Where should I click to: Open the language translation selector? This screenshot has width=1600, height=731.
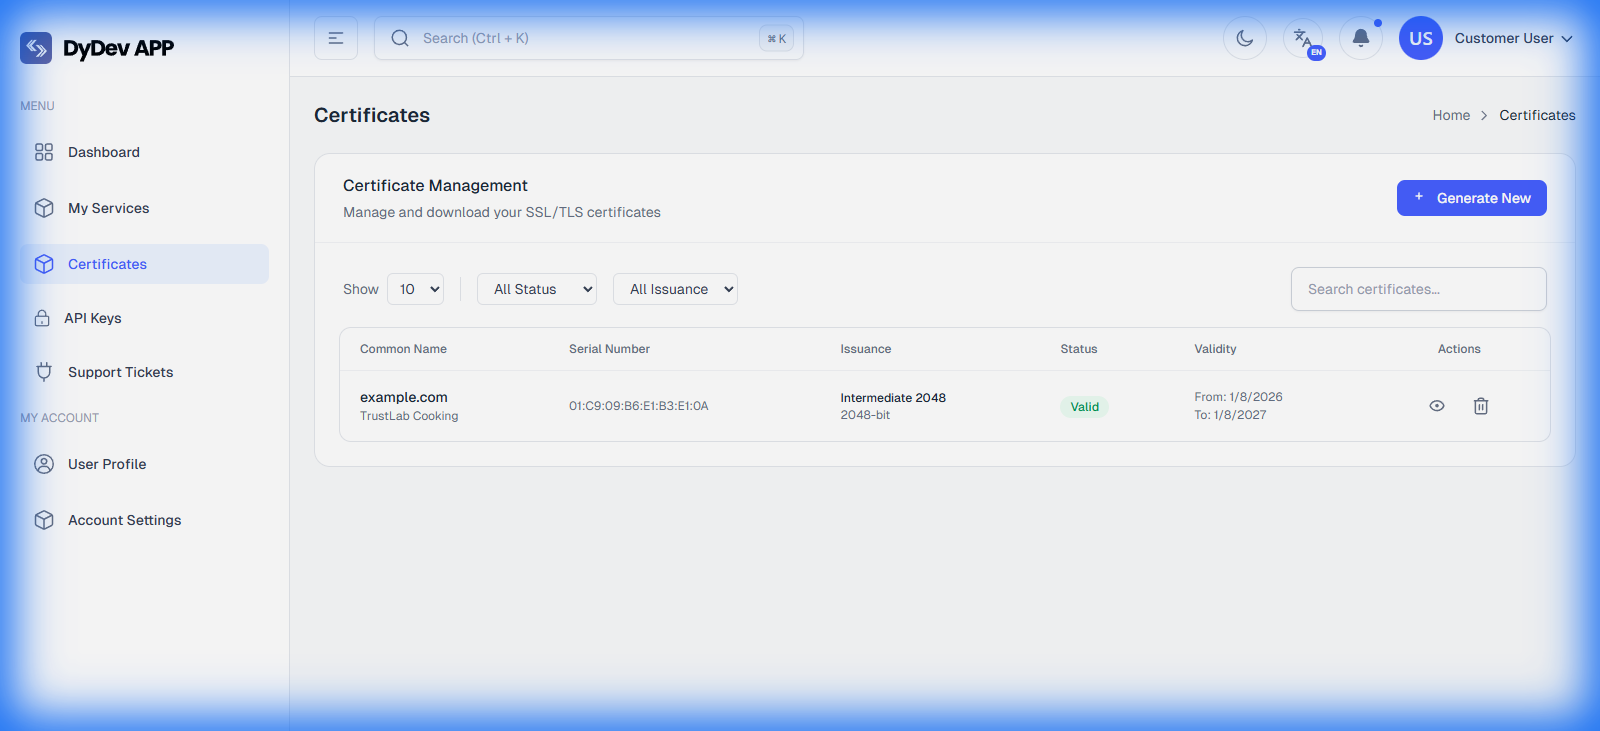[x=1303, y=39]
